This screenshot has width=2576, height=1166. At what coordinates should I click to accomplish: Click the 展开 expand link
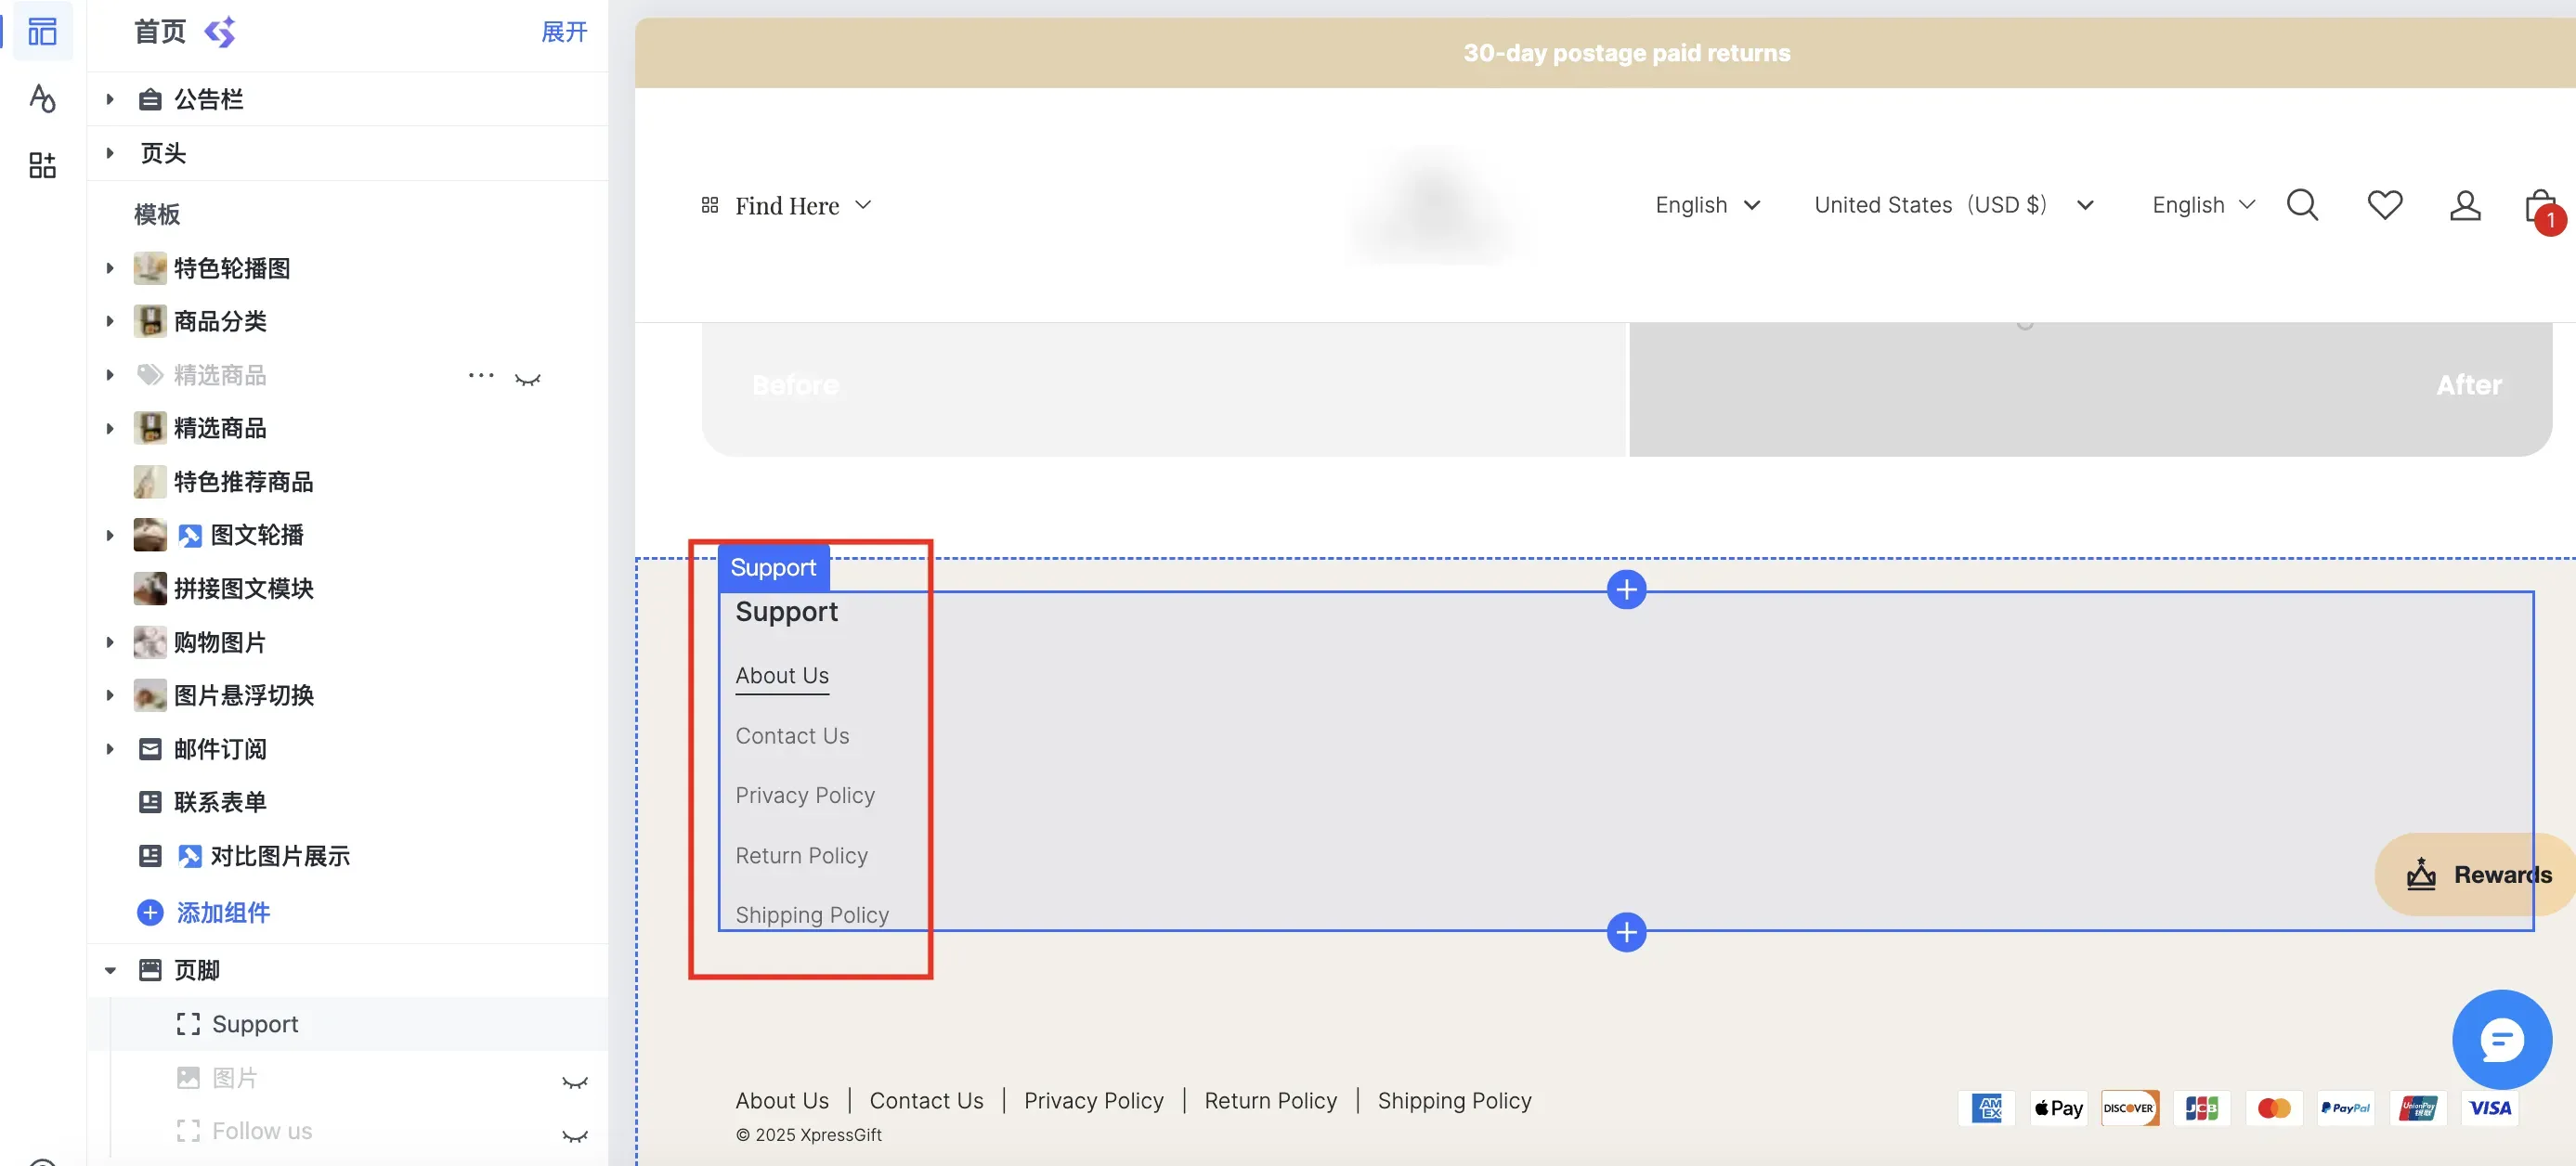click(x=564, y=32)
